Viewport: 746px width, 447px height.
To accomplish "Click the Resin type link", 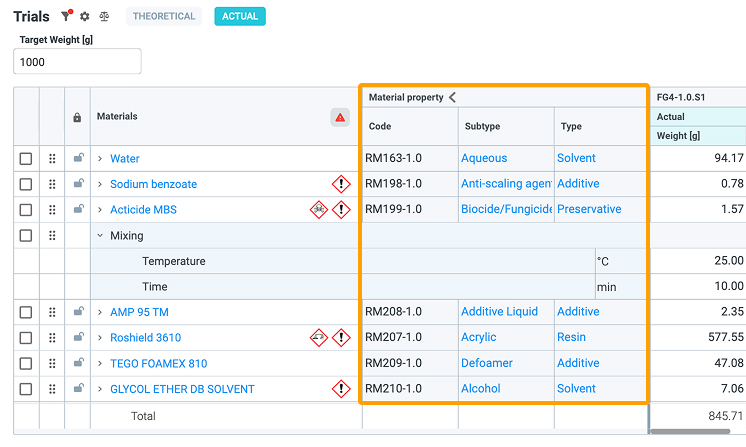I will [571, 337].
